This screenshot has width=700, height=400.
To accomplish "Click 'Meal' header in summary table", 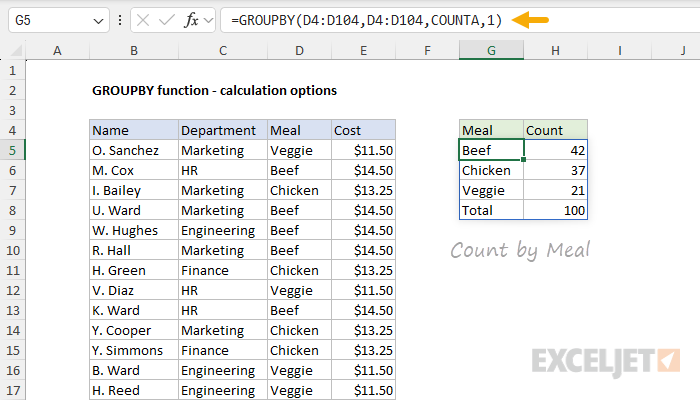I will (491, 130).
